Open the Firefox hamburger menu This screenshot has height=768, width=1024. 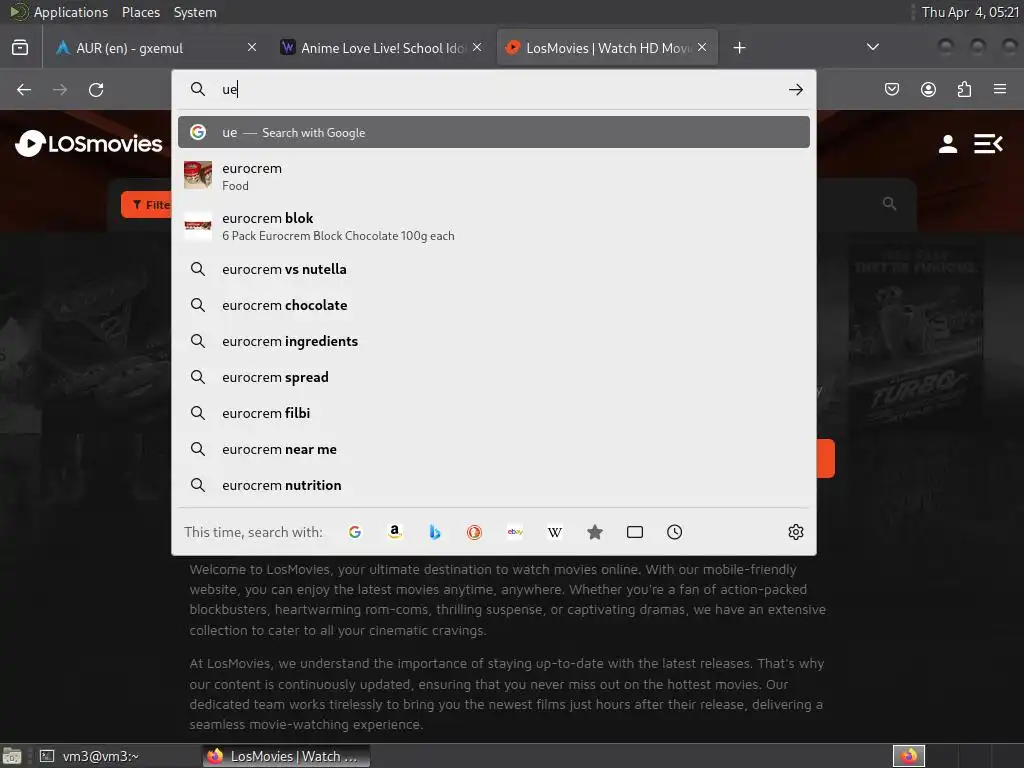[1000, 89]
